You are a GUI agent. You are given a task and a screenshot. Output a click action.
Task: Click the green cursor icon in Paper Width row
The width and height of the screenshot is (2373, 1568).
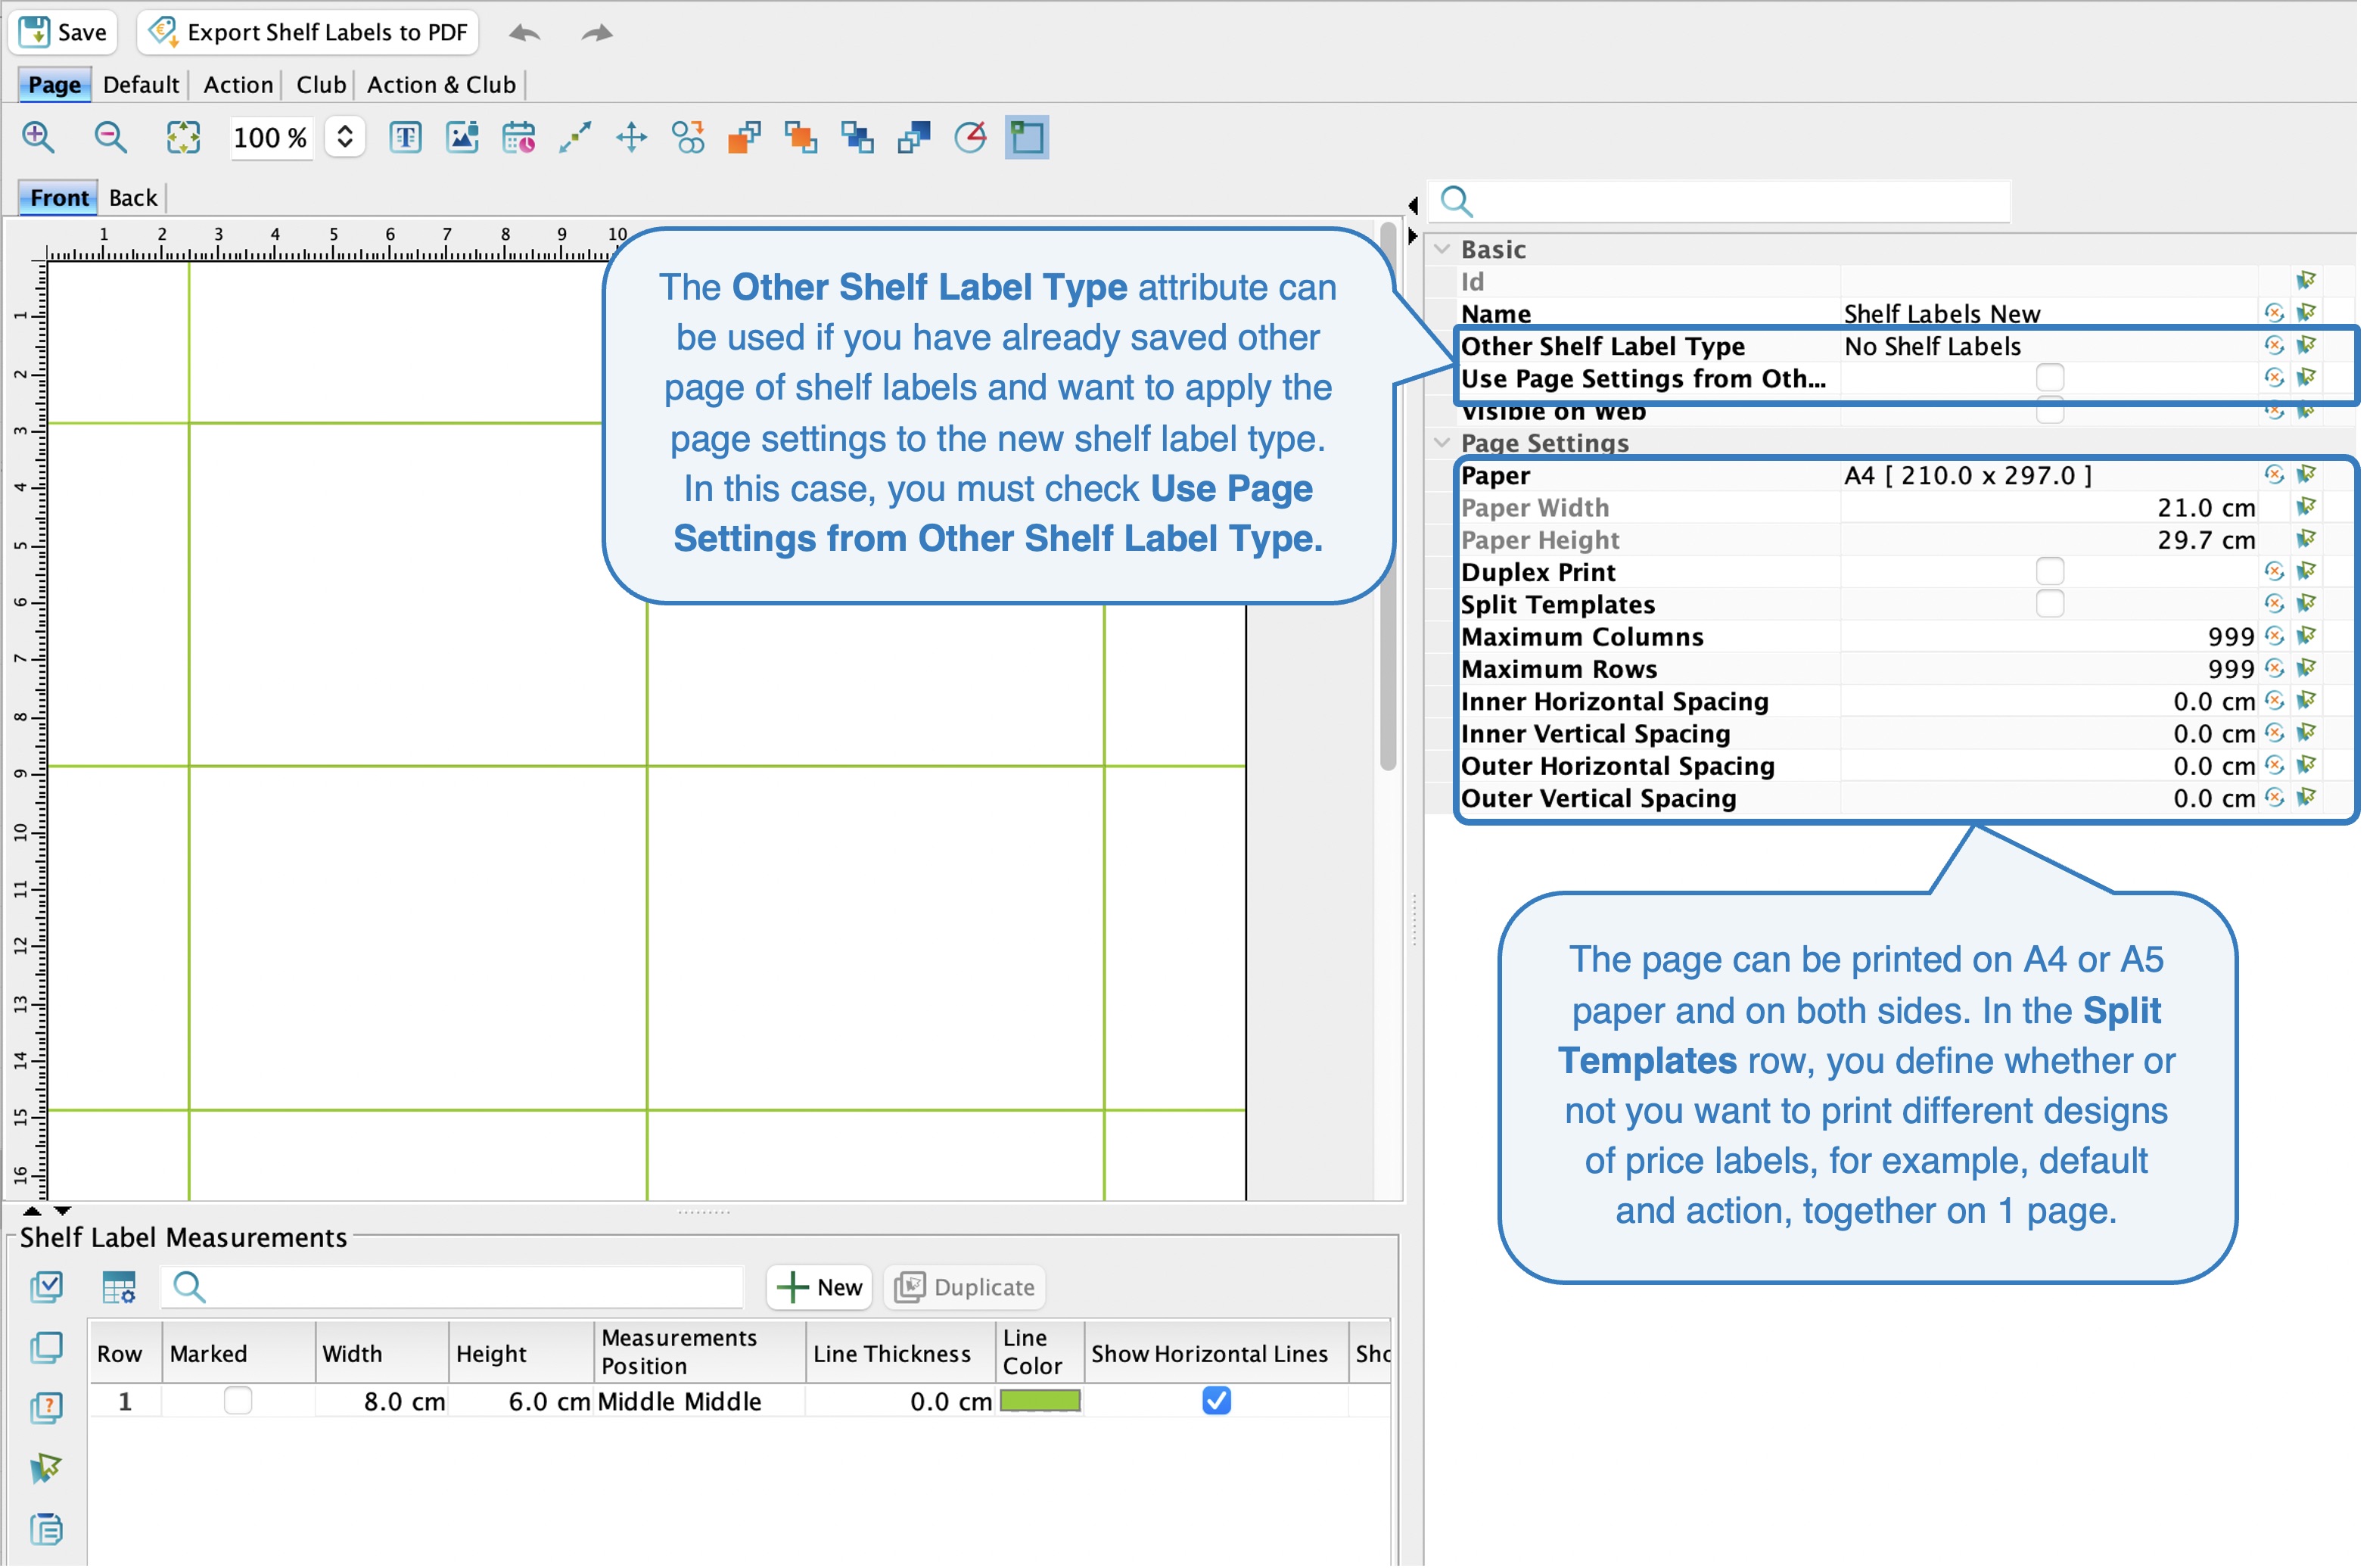pyautogui.click(x=2307, y=507)
